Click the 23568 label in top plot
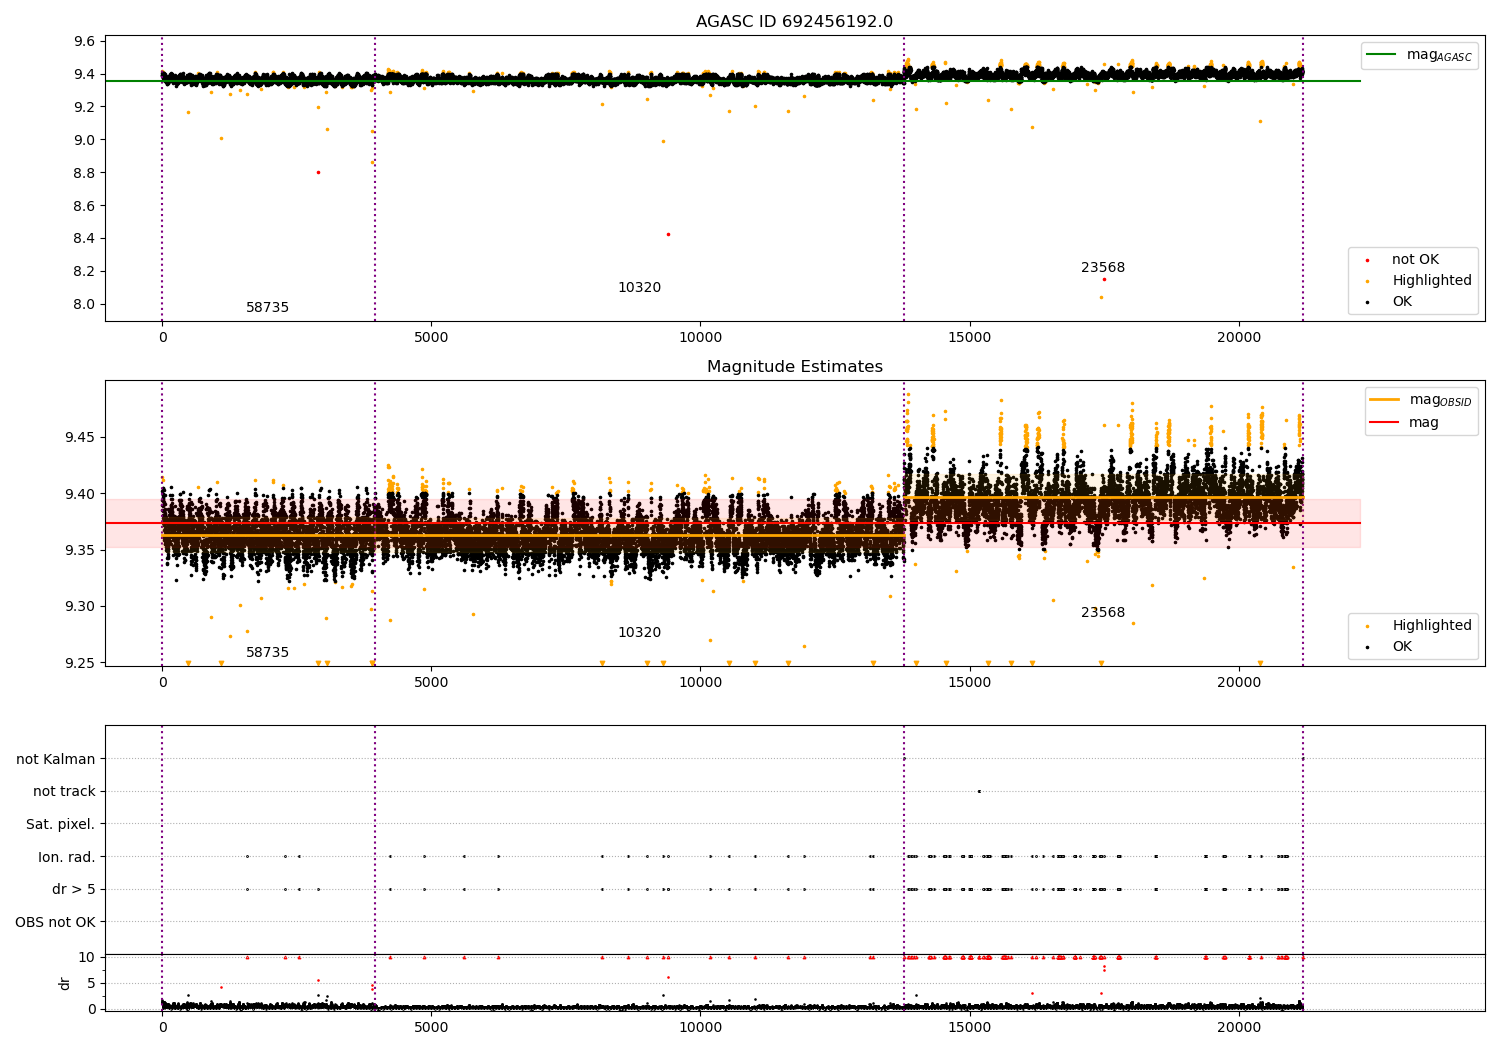This screenshot has width=1500, height=1050. click(1103, 268)
